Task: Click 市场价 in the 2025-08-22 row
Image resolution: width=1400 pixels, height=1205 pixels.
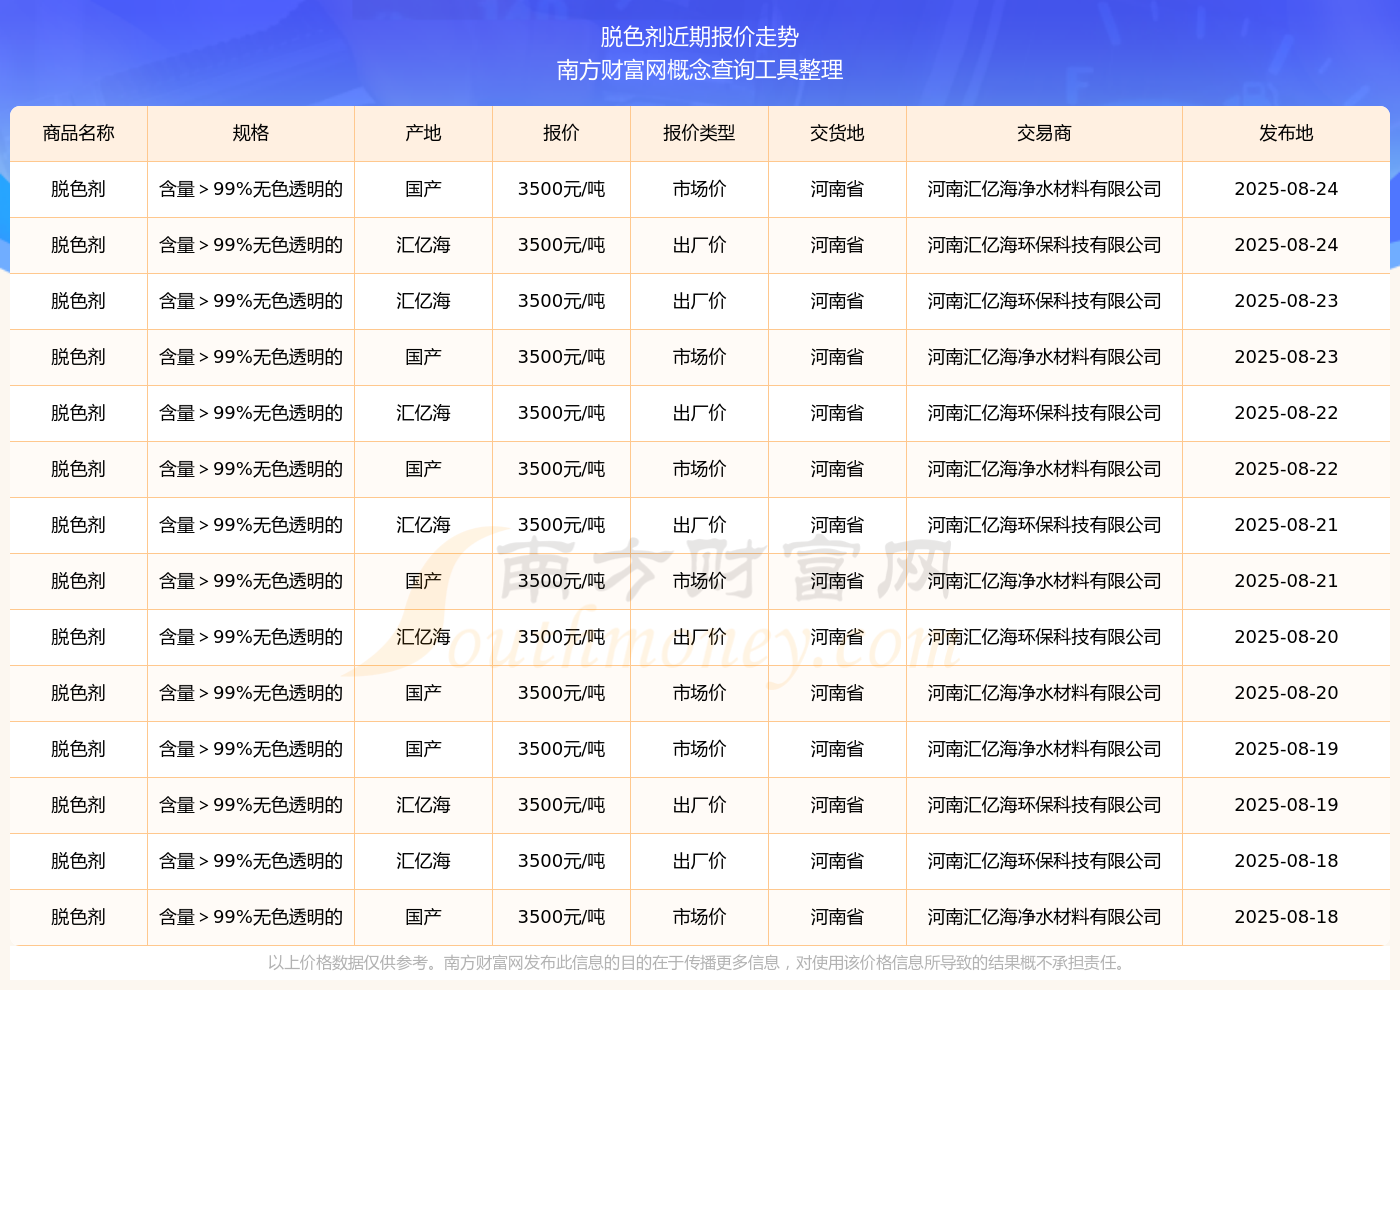Action: coord(699,469)
